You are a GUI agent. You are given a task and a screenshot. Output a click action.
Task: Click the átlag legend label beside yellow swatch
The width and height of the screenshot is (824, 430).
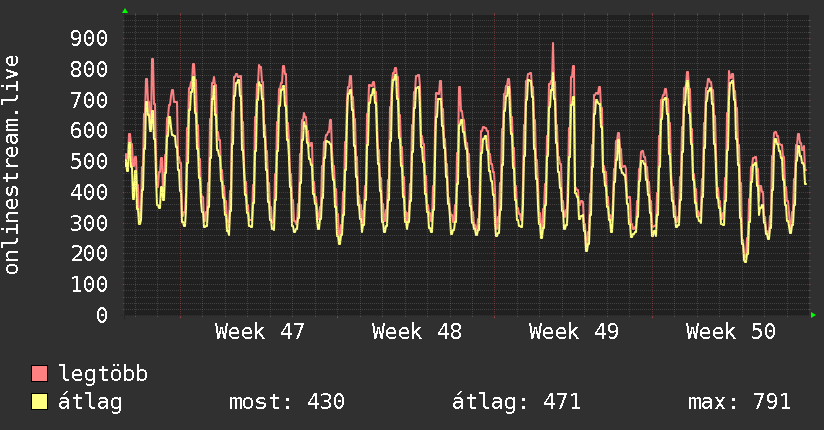[x=90, y=402]
